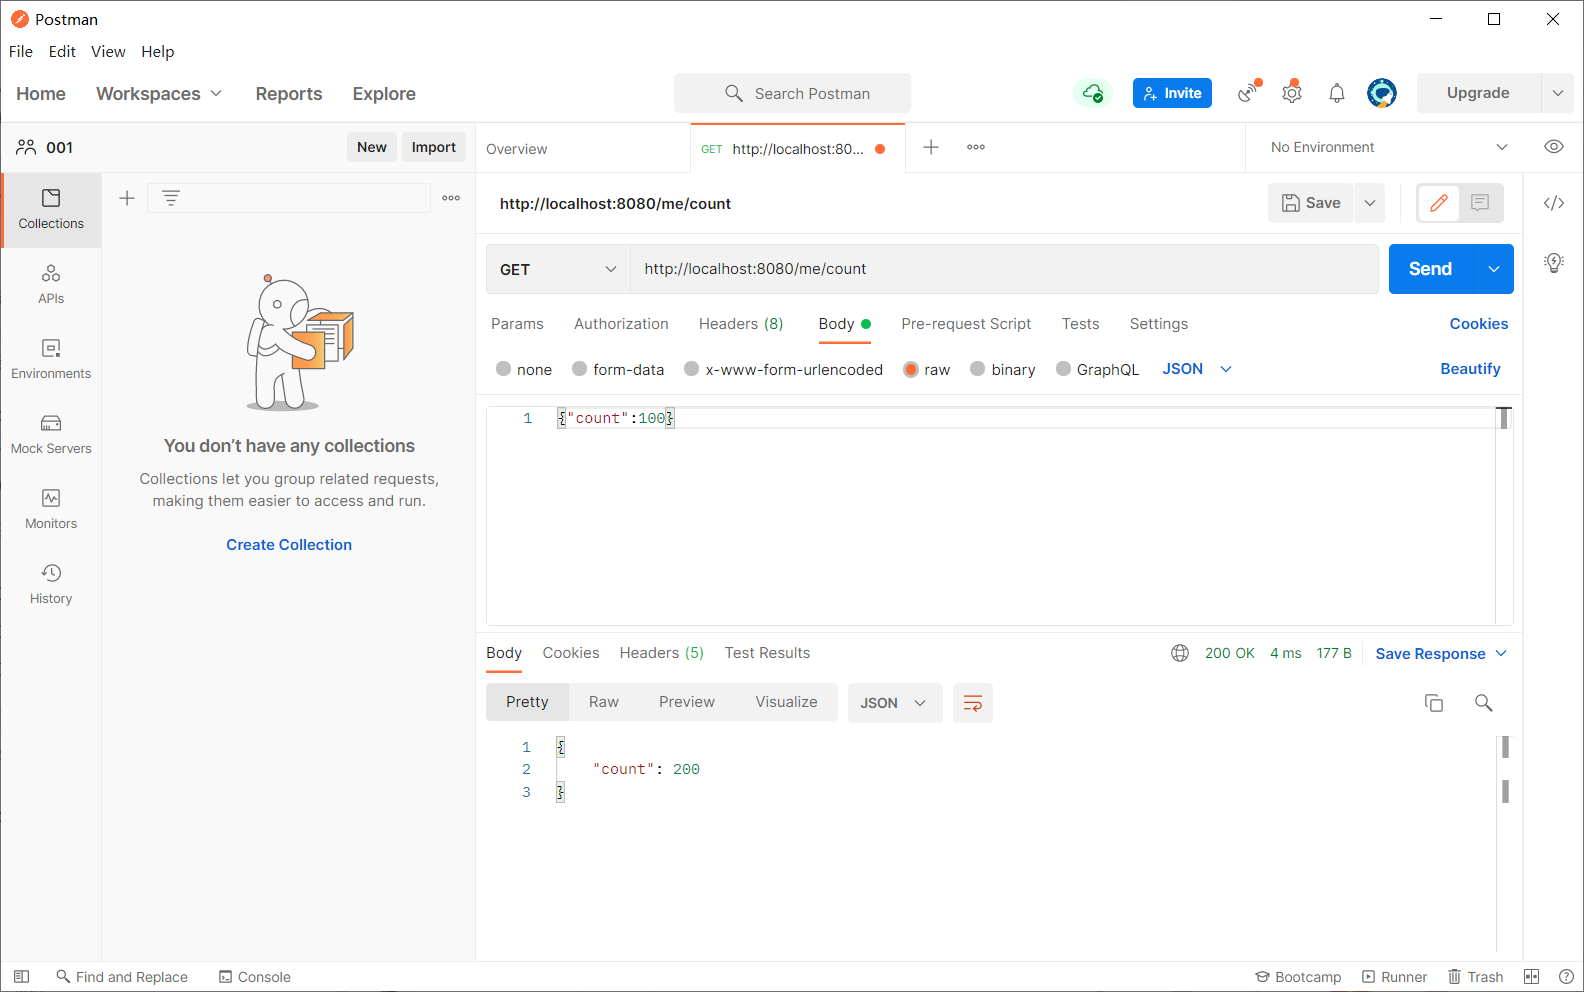Switch to the Authorization tab
Screen dimensions: 1584x992
point(621,324)
